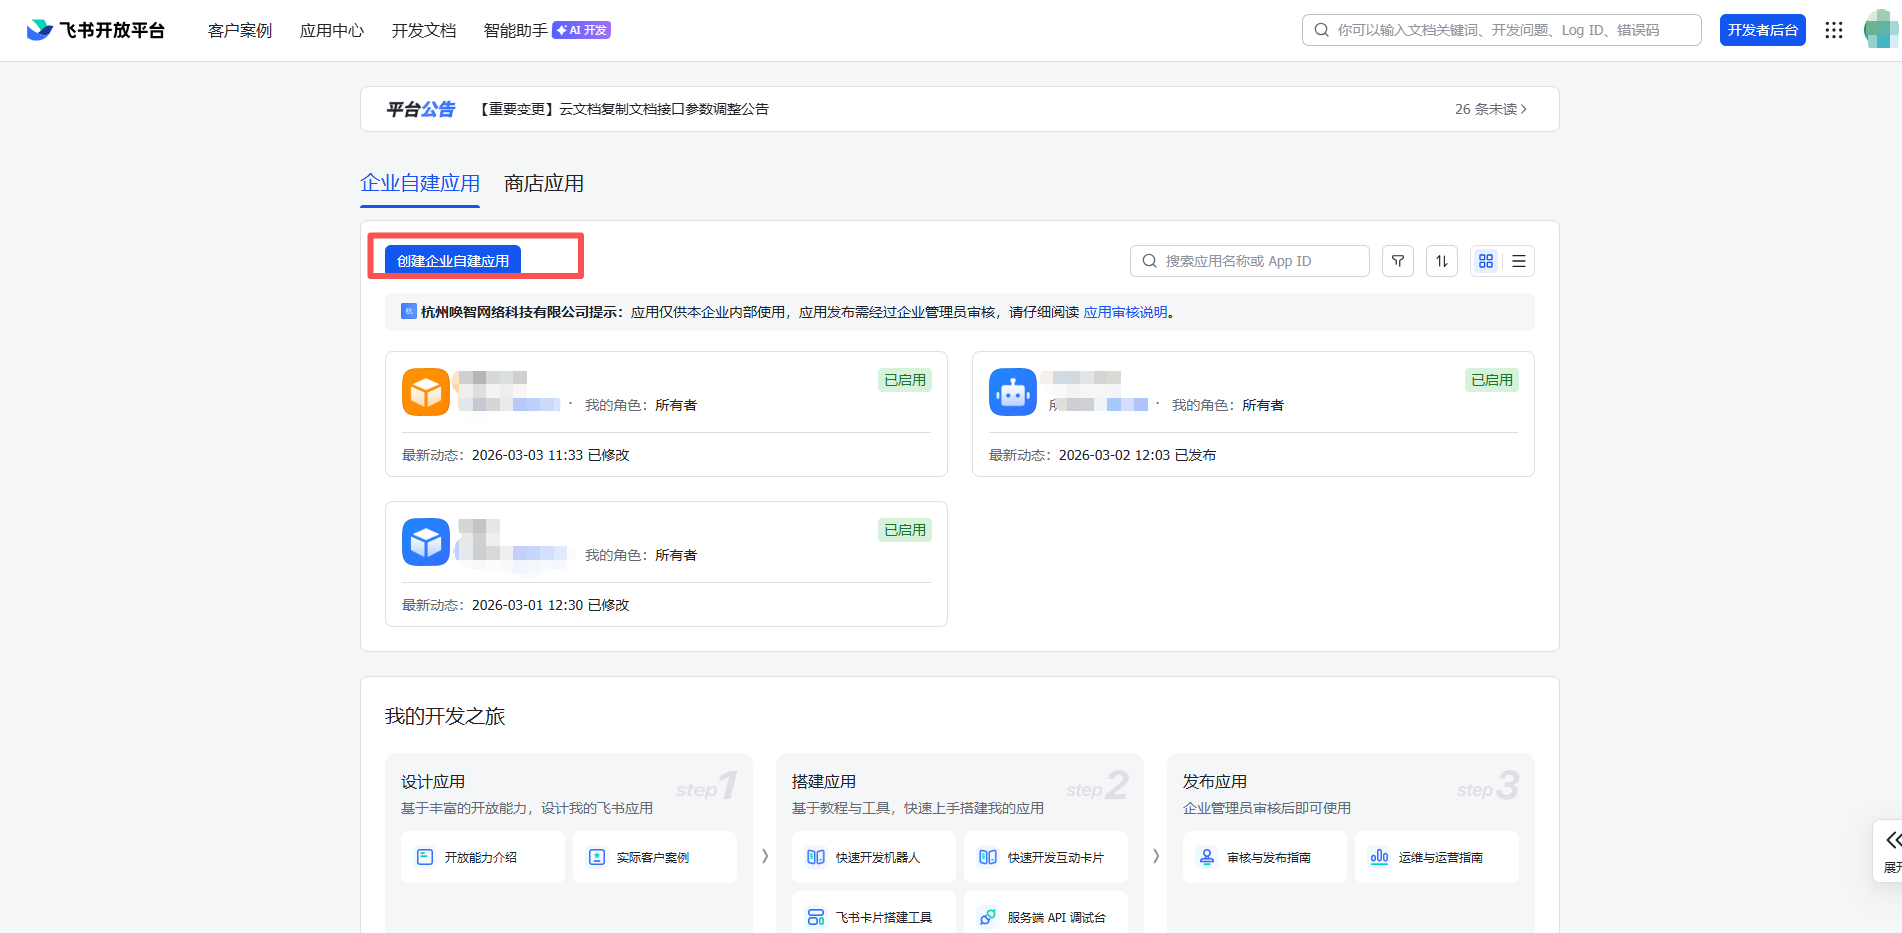The height and width of the screenshot is (933, 1902).
Task: Open the 飞书卡片搭建工具
Action: [872, 915]
